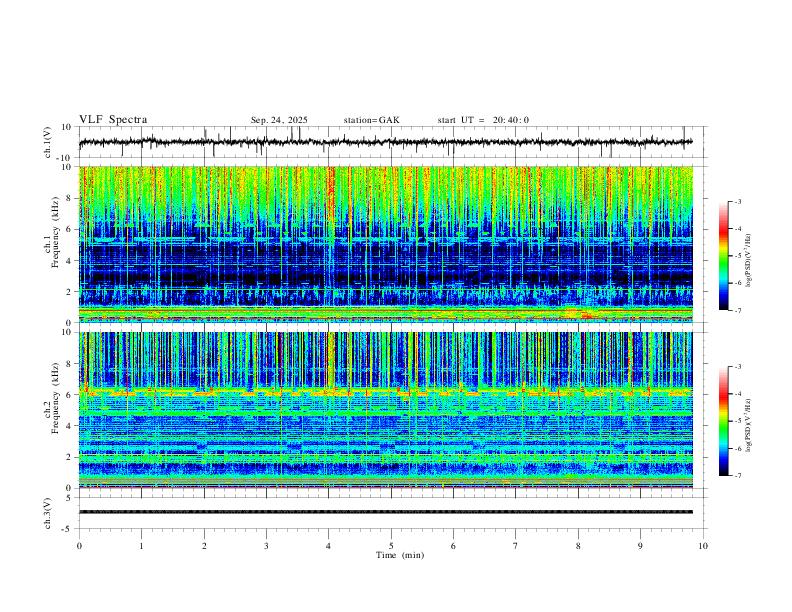Click the '-3' value atop ch.1 colorbar
This screenshot has height=612, width=792.
pyautogui.click(x=737, y=201)
